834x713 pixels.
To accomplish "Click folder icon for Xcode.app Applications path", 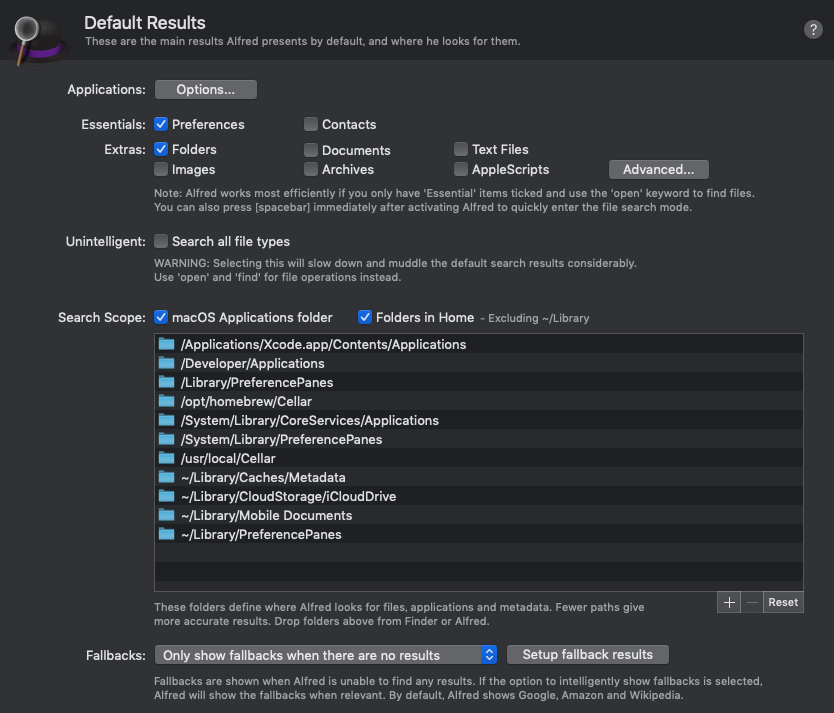I will click(166, 344).
